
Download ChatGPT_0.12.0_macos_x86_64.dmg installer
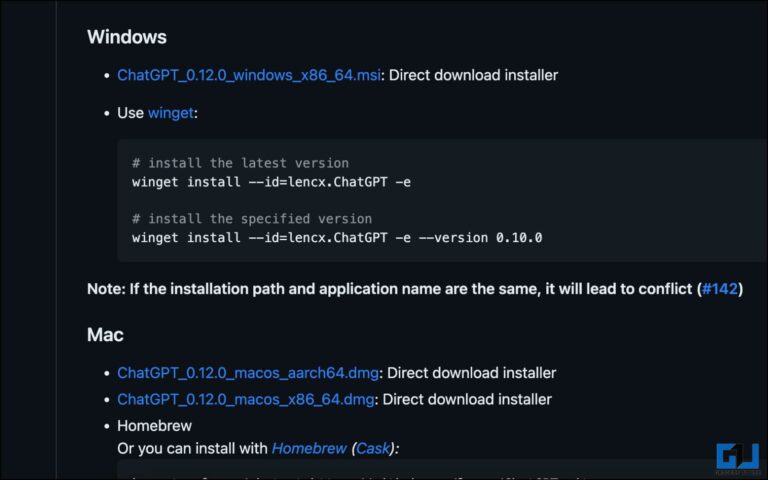(x=246, y=399)
